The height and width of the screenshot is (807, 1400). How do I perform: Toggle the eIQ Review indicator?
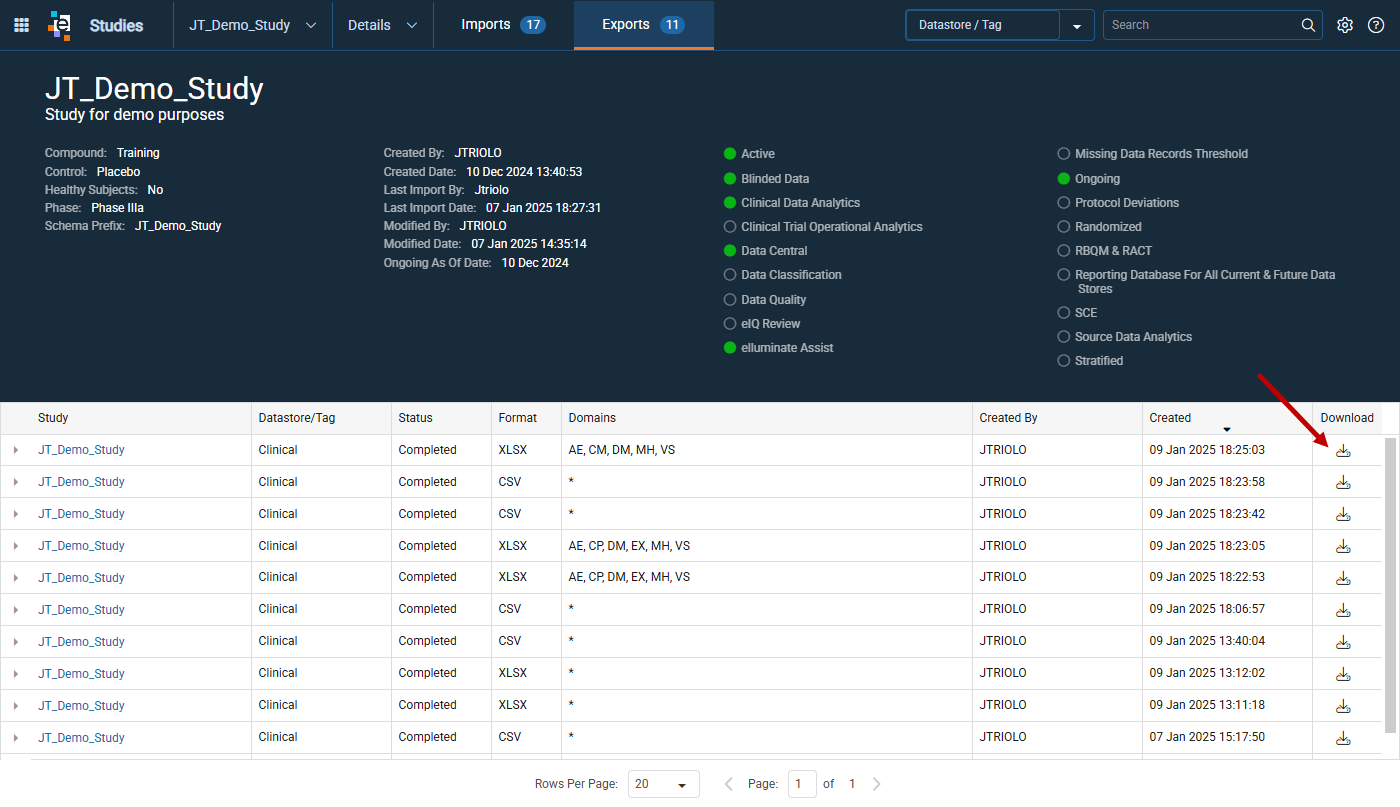730,324
